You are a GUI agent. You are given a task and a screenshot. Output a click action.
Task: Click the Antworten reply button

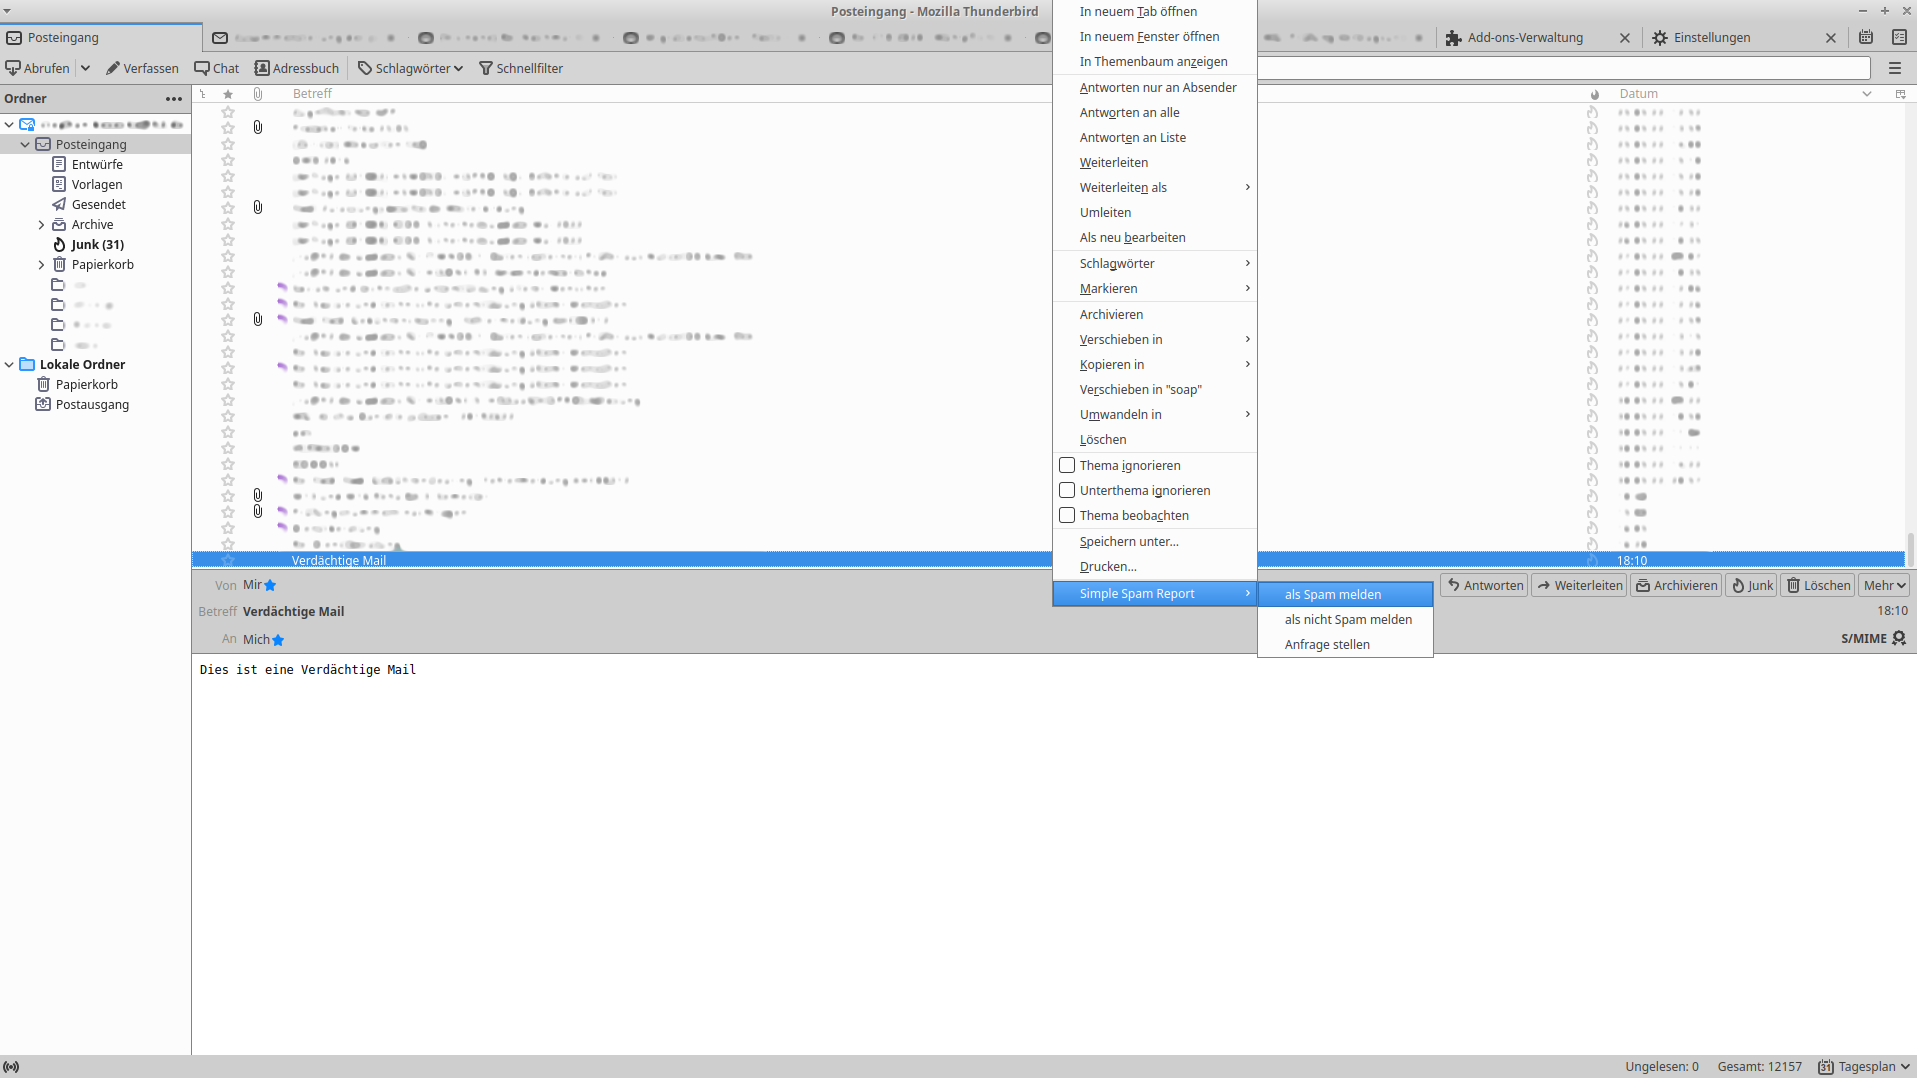tap(1484, 585)
